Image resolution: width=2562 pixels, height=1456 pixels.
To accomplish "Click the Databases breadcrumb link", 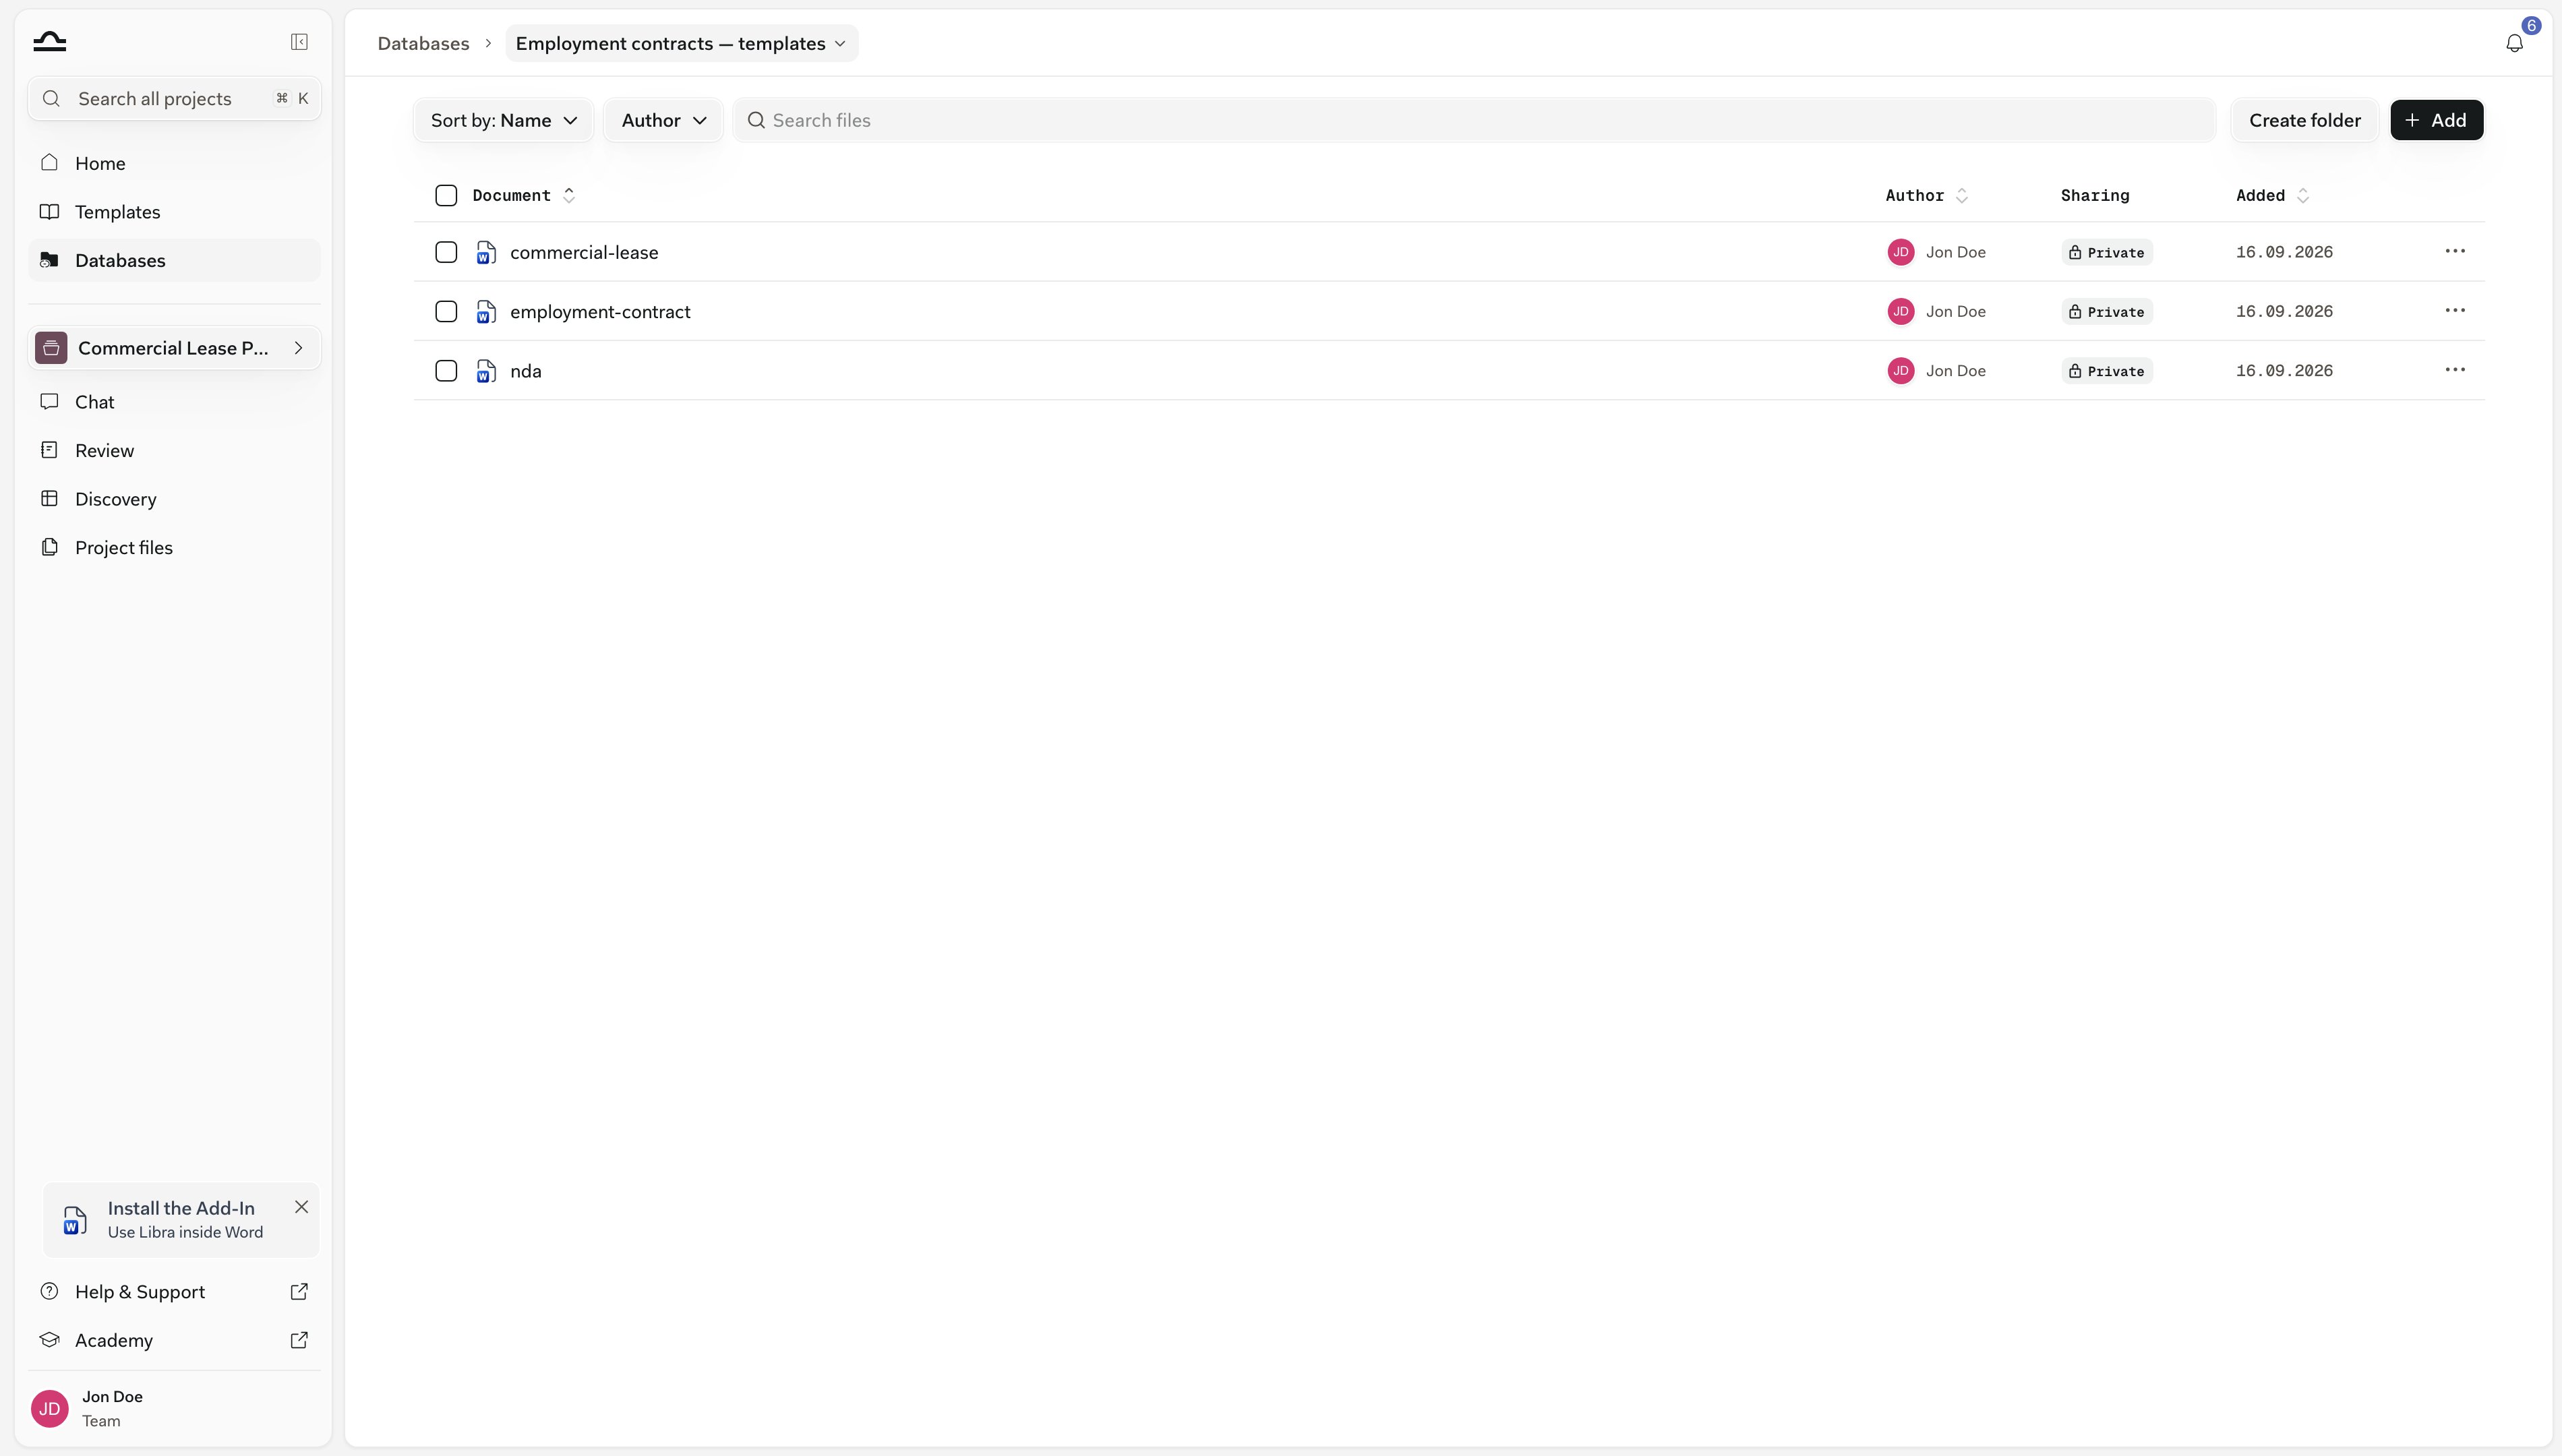I will click(x=423, y=43).
